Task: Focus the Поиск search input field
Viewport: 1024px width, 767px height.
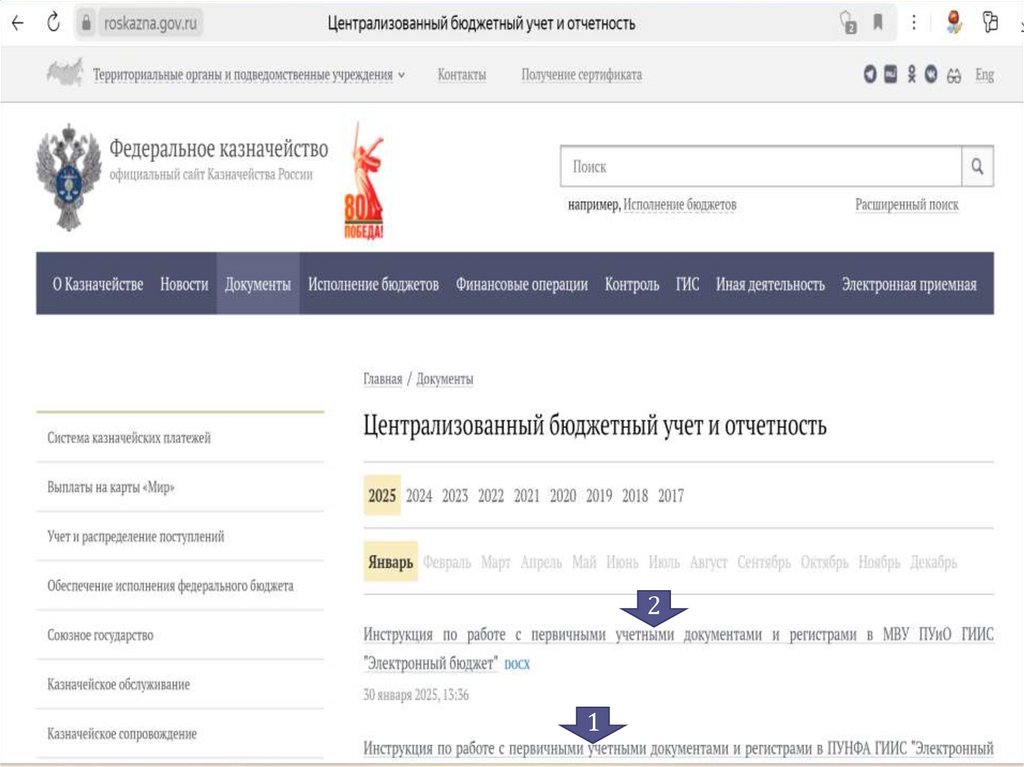Action: pos(761,167)
